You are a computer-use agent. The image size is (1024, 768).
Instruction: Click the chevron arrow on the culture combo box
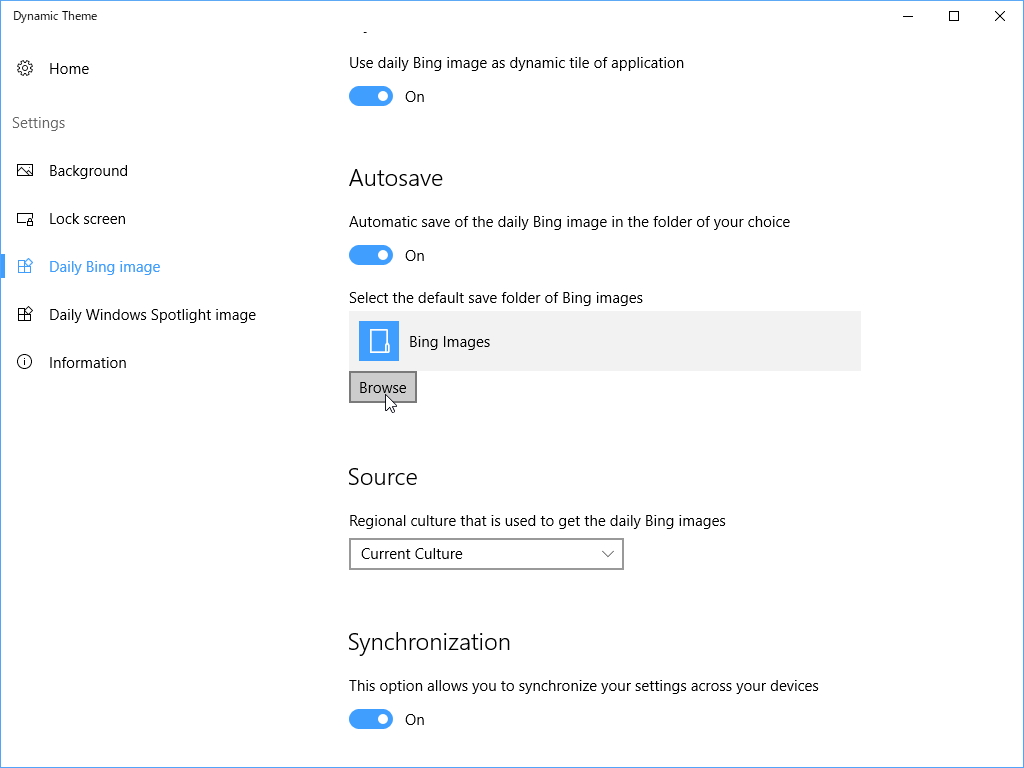coord(607,554)
